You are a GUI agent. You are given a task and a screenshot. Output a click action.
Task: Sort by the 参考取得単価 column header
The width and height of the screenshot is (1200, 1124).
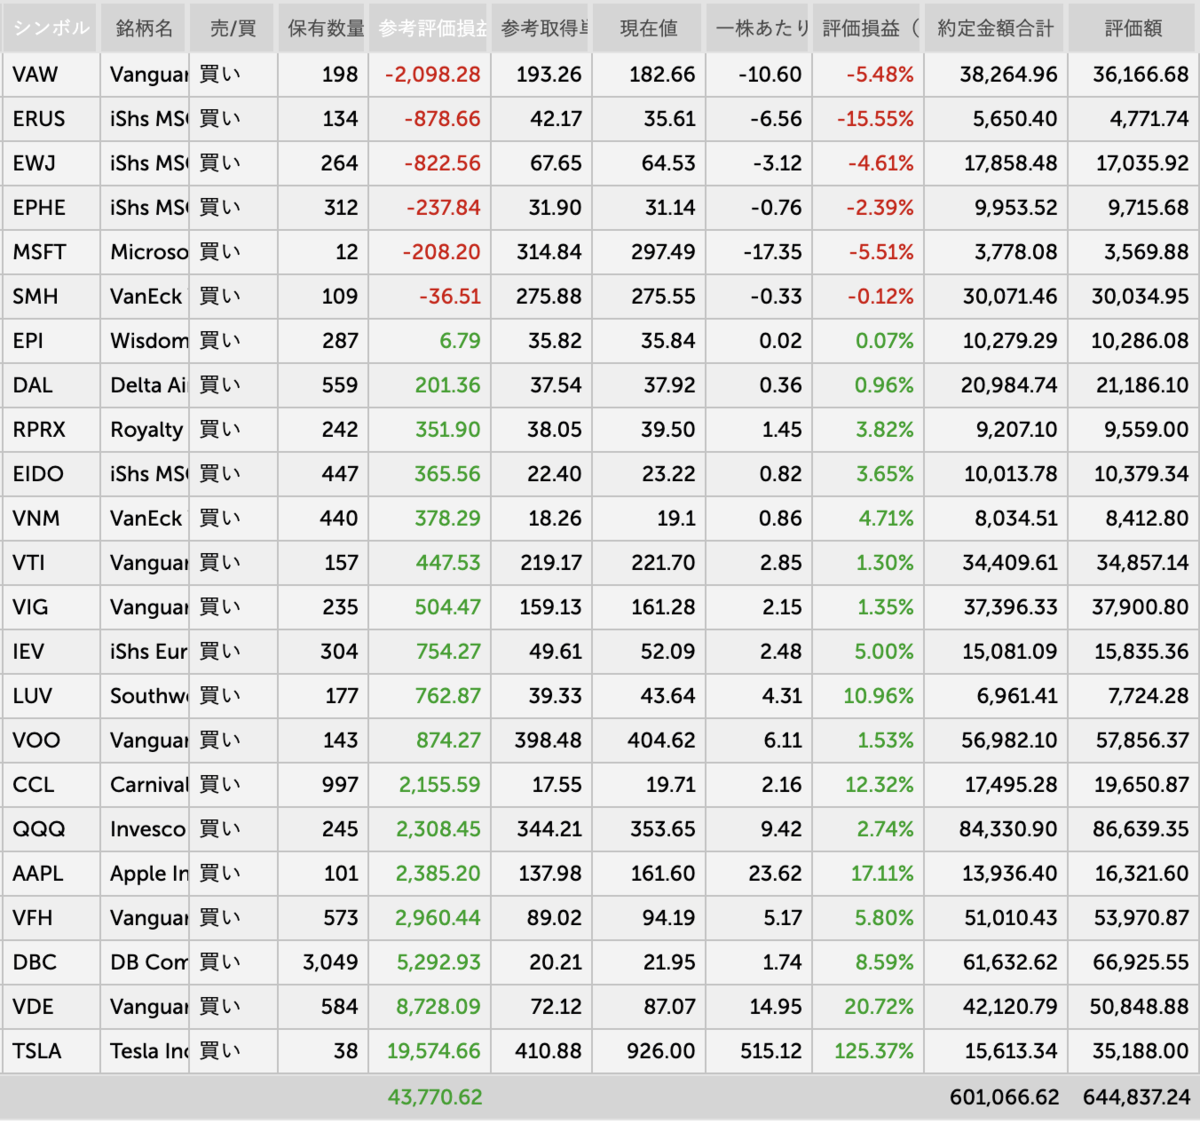542,28
